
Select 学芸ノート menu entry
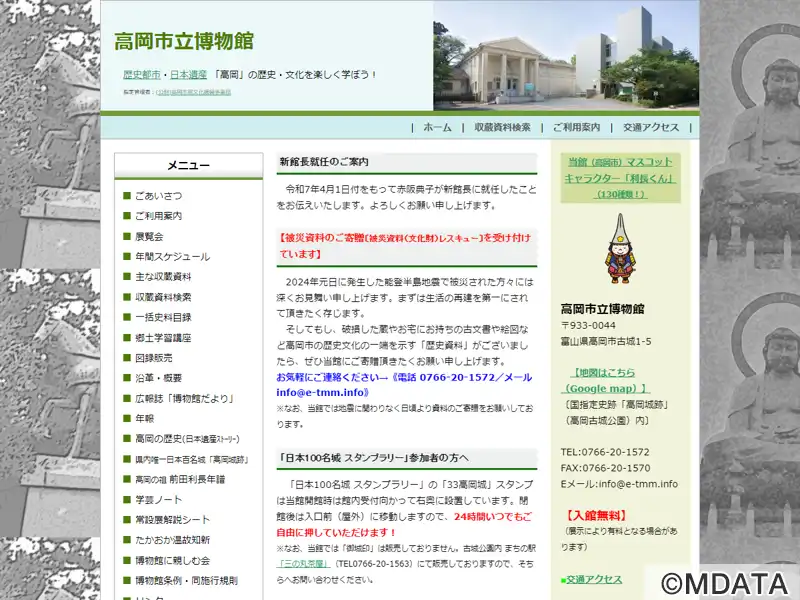coord(159,499)
